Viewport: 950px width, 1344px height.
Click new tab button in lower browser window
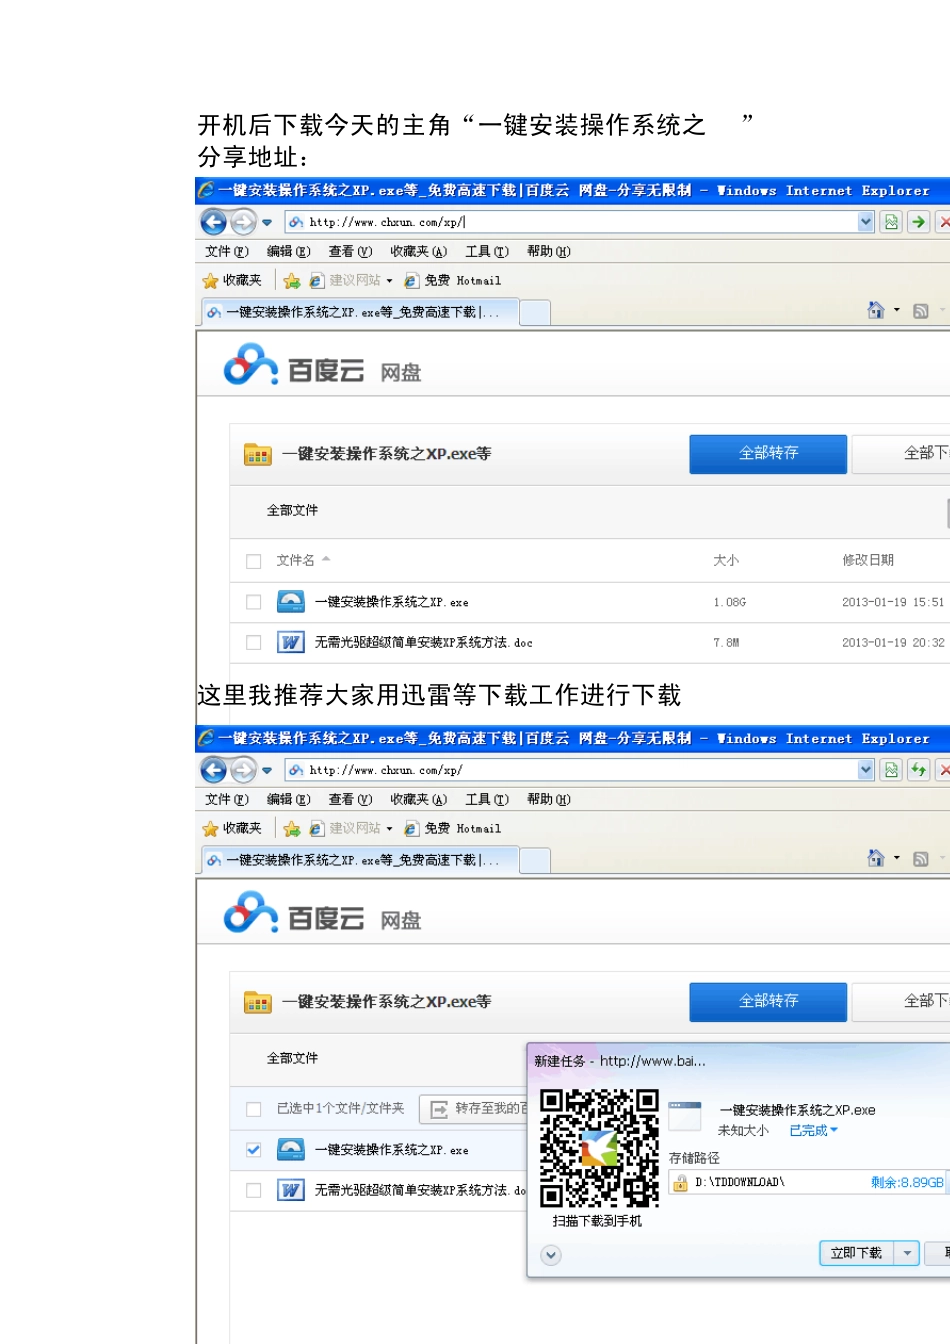536,861
